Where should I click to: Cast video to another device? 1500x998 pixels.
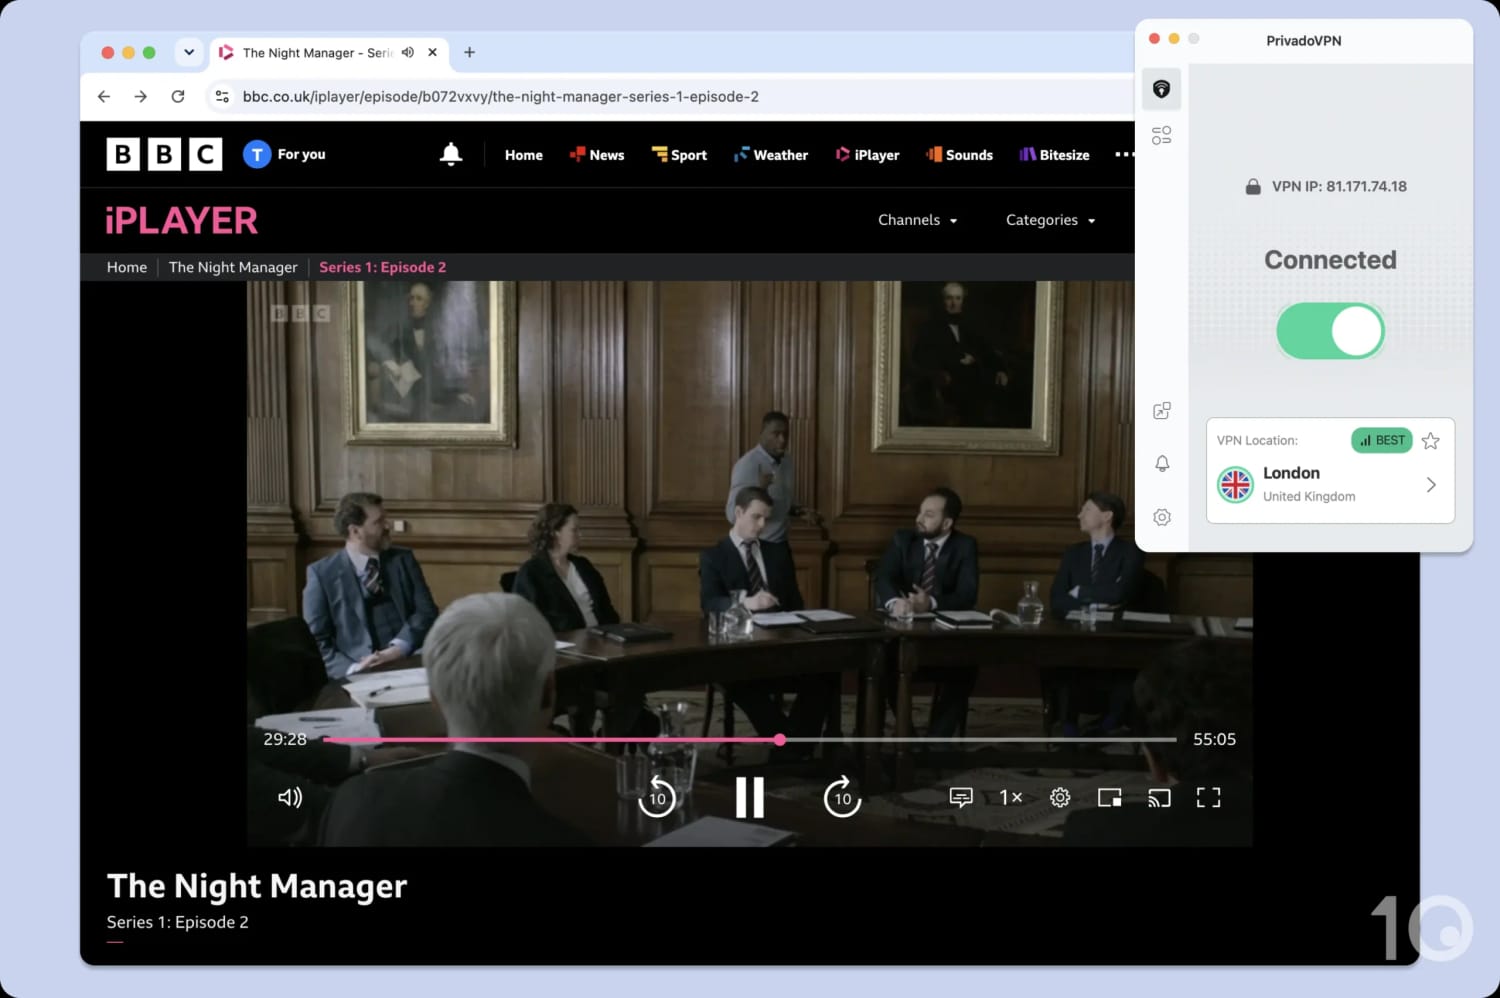click(x=1159, y=797)
